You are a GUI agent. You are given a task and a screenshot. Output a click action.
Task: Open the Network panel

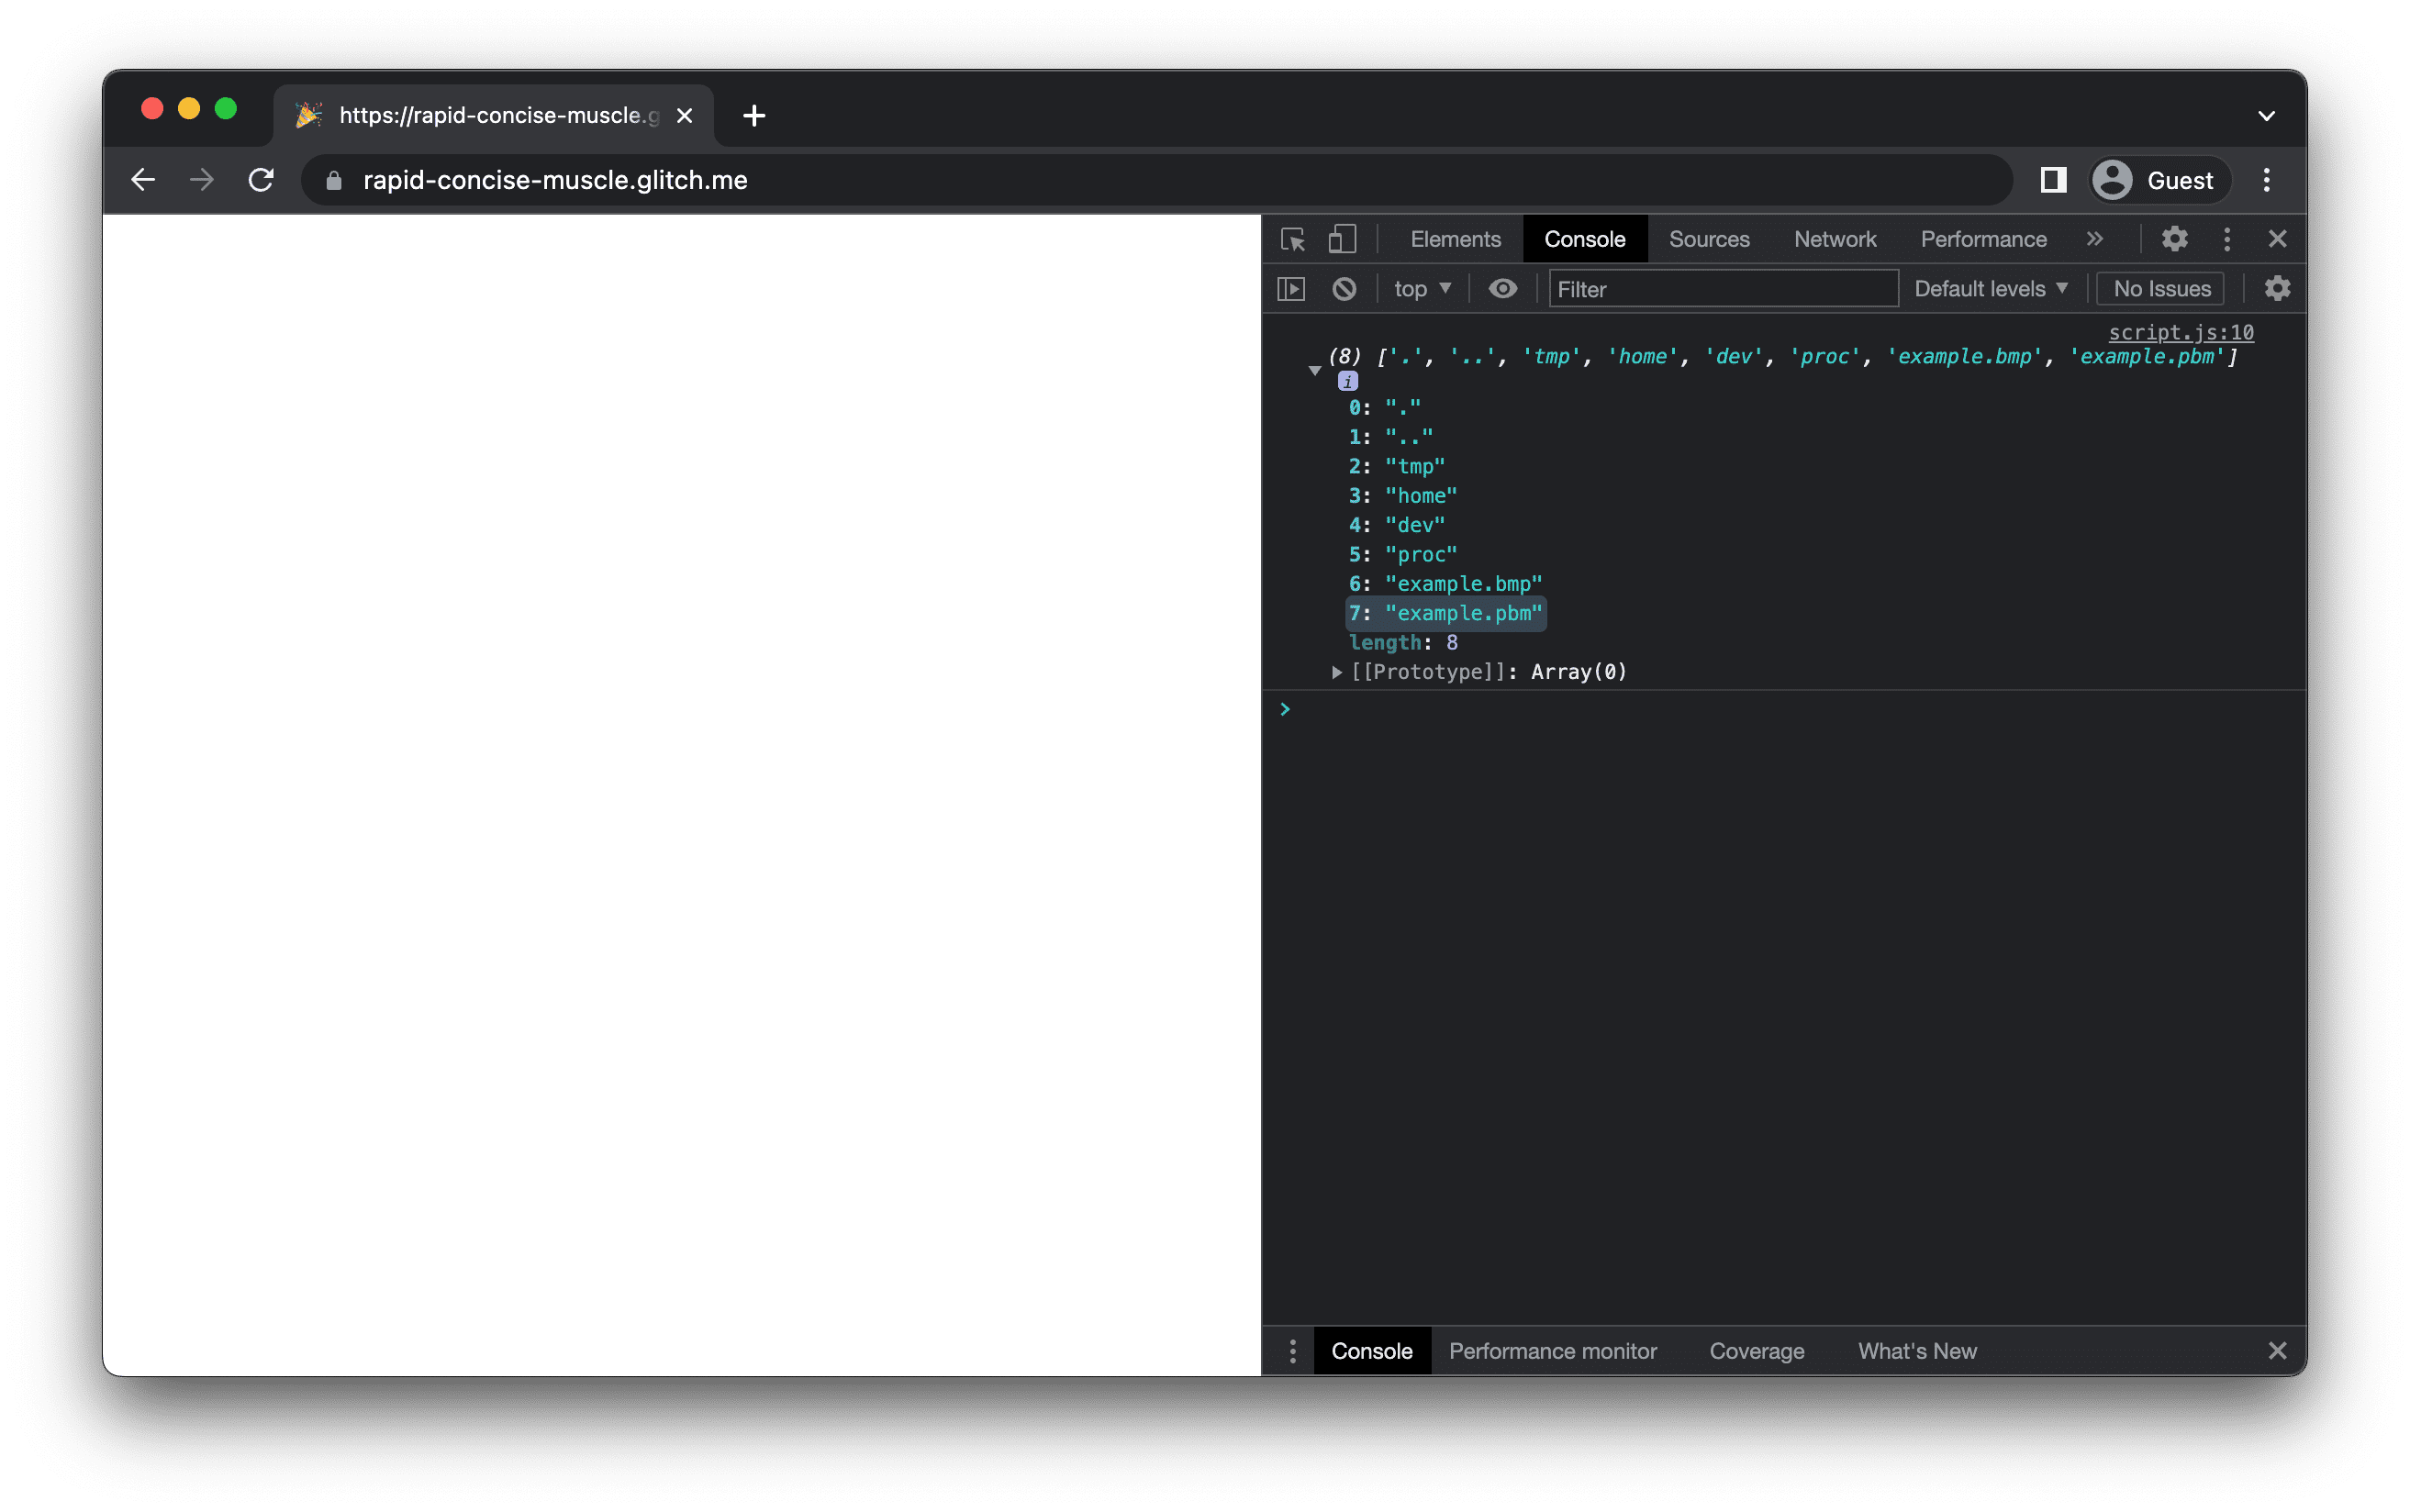[1836, 239]
